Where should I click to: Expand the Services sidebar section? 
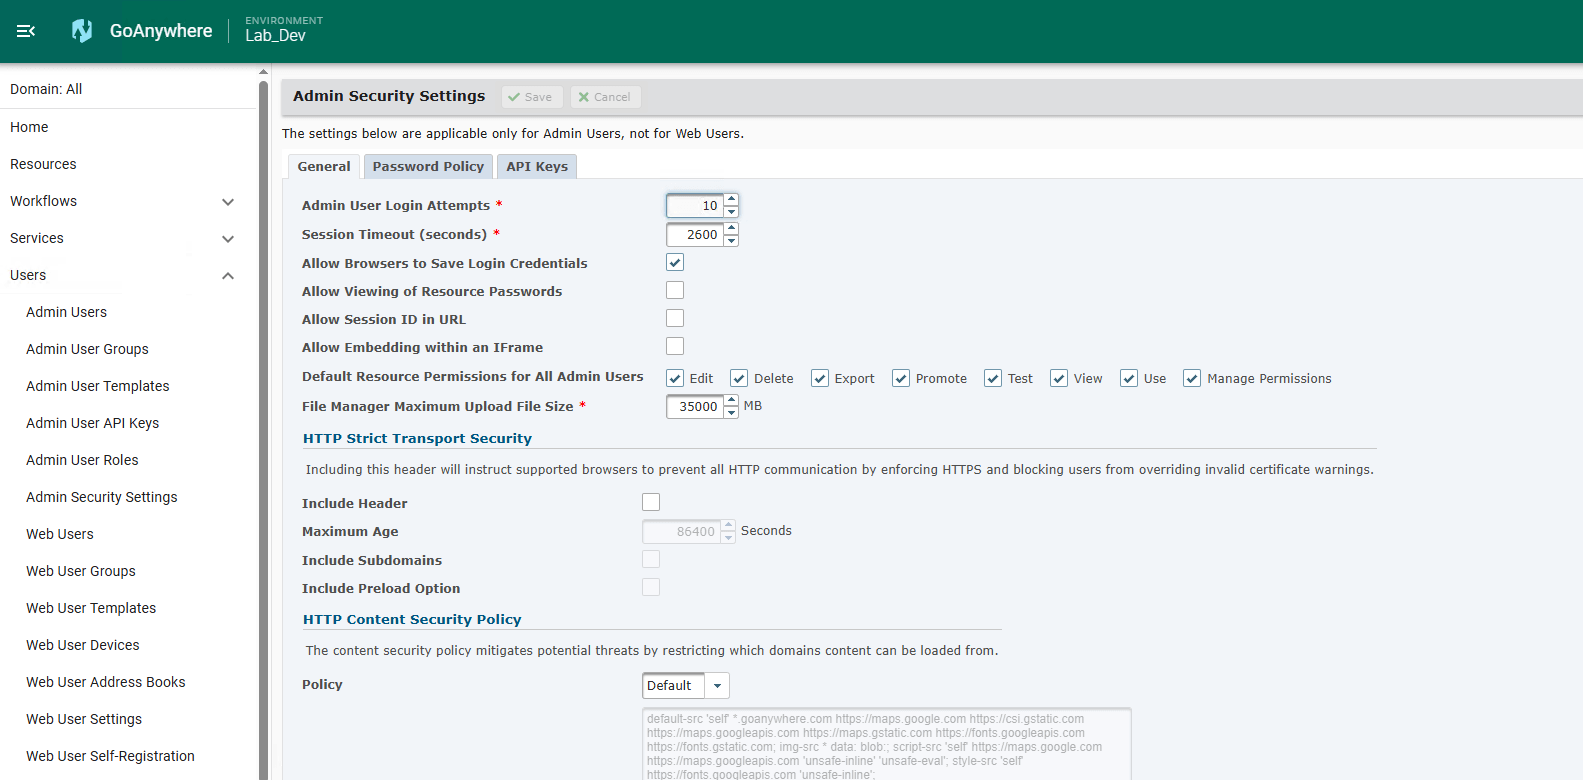tap(228, 239)
